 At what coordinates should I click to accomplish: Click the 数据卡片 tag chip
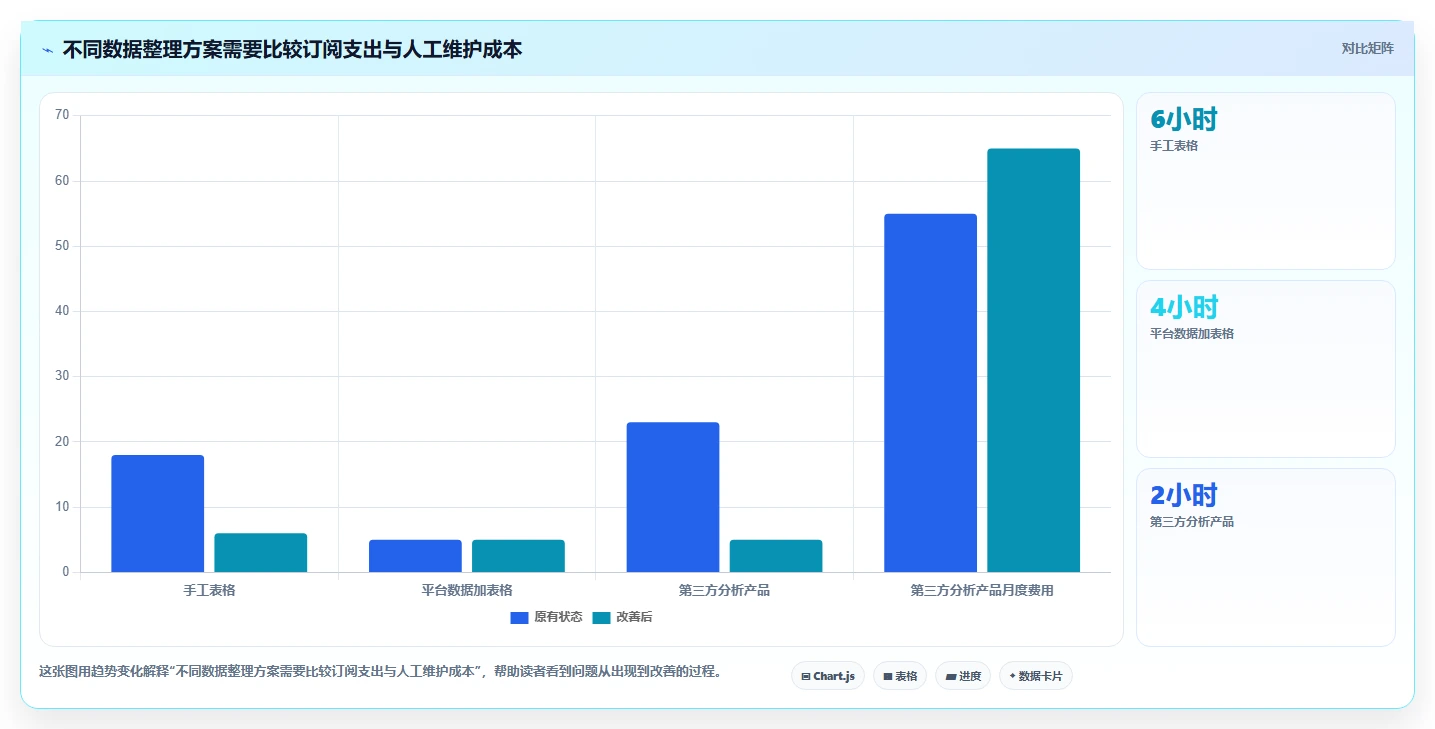[1035, 676]
